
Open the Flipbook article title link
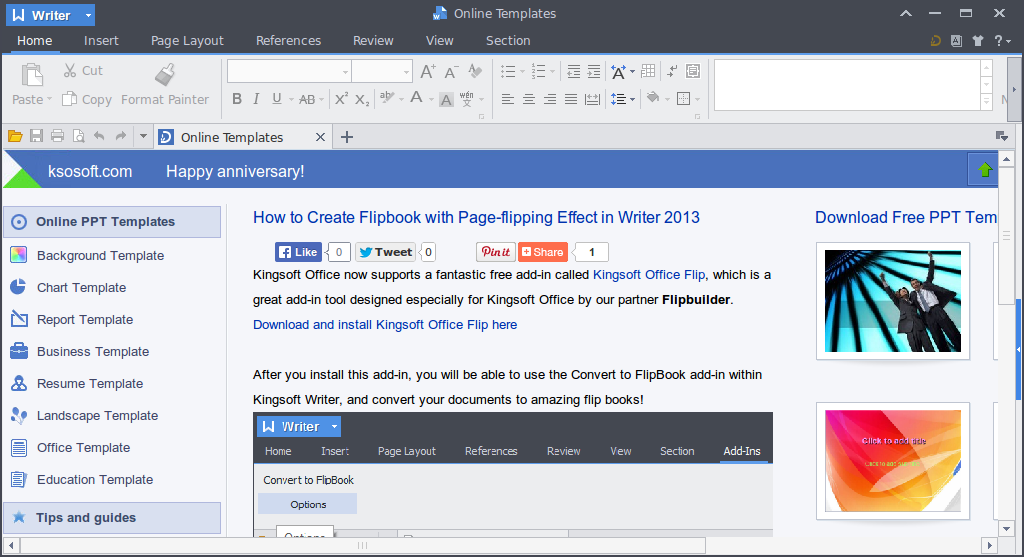click(x=476, y=217)
